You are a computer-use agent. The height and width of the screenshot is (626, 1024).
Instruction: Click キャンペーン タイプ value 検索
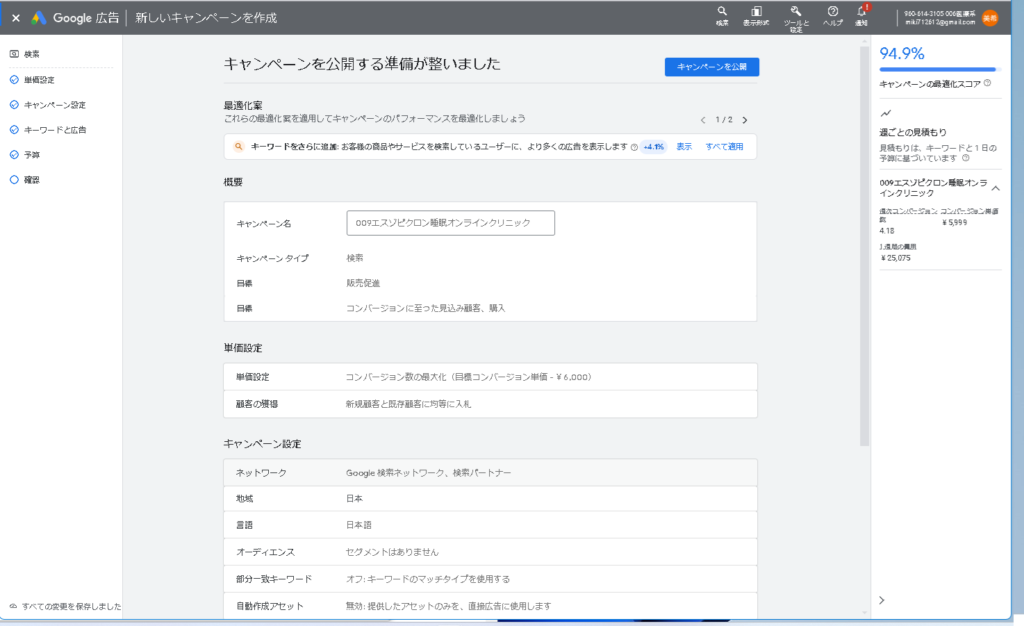pos(355,258)
